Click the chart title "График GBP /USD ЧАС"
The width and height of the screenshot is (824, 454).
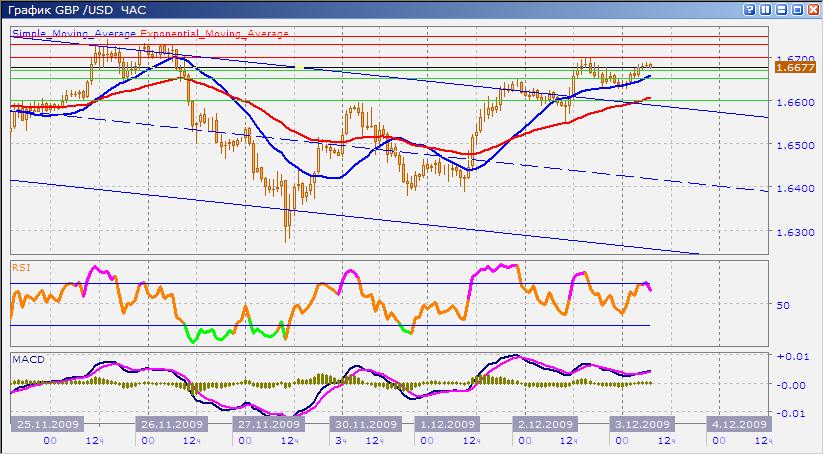[x=75, y=9]
